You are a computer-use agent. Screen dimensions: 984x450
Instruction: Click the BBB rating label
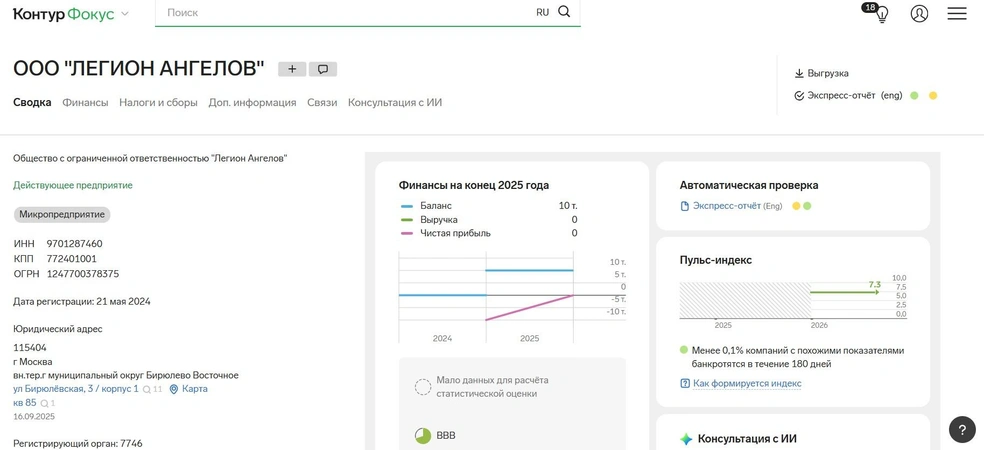[x=445, y=436]
